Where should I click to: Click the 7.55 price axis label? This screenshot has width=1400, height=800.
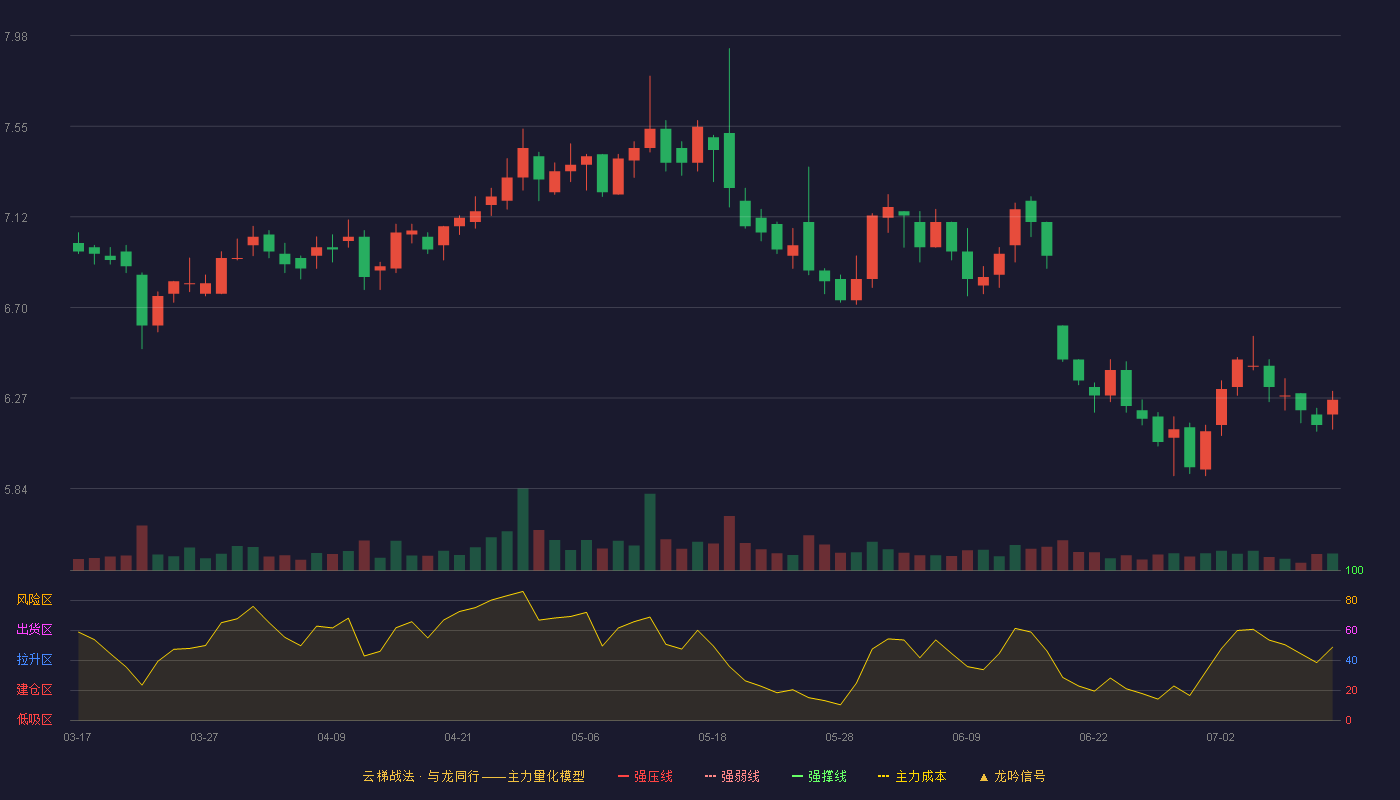pyautogui.click(x=16, y=128)
